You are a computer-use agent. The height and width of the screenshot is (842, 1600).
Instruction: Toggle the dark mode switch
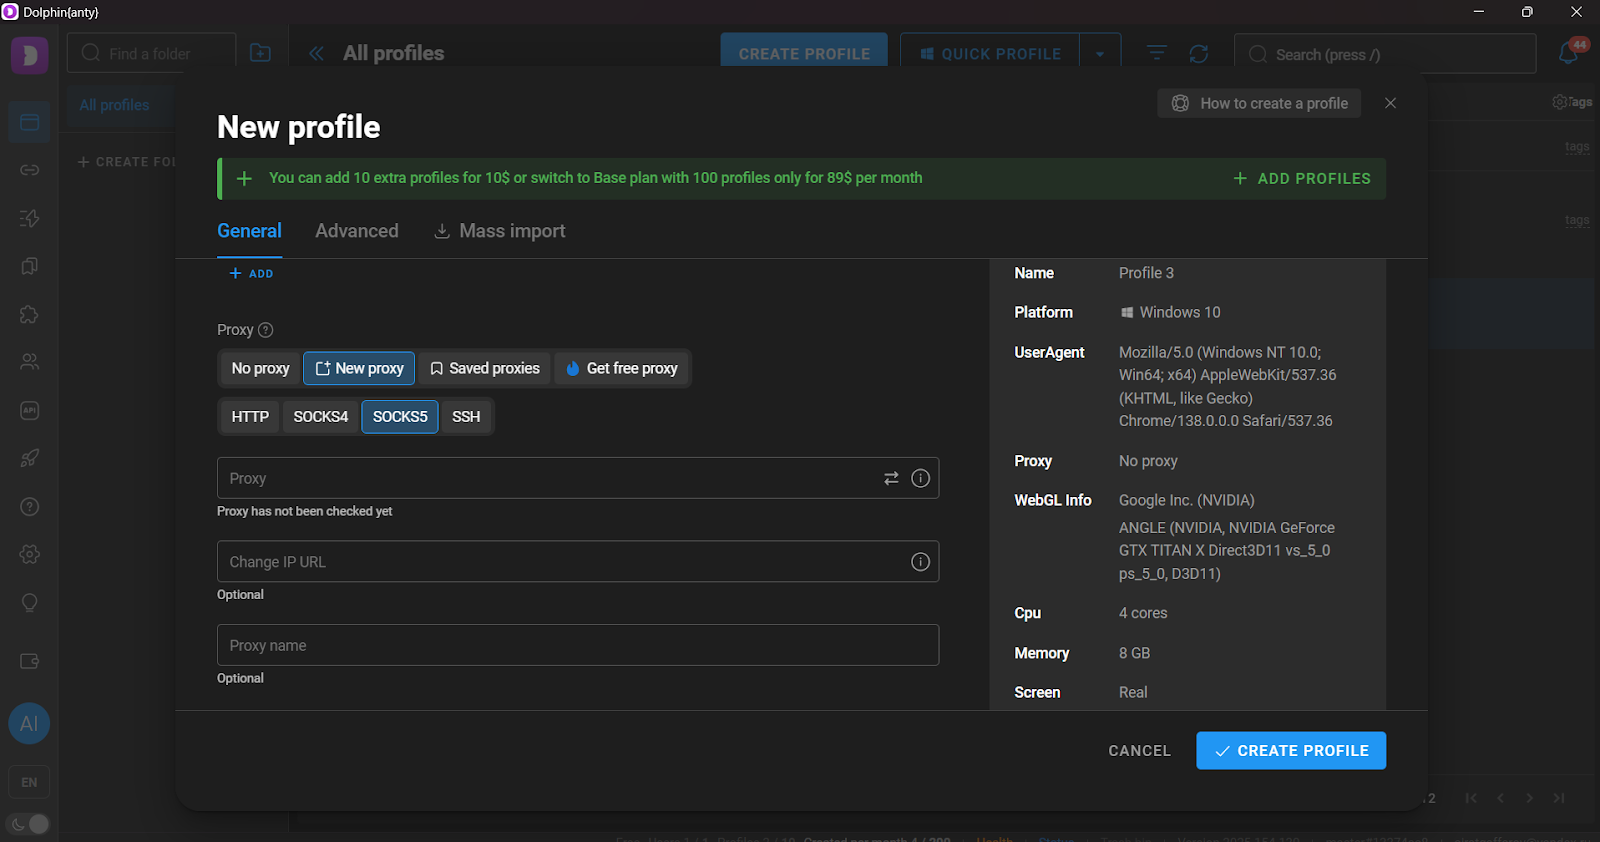pos(28,824)
